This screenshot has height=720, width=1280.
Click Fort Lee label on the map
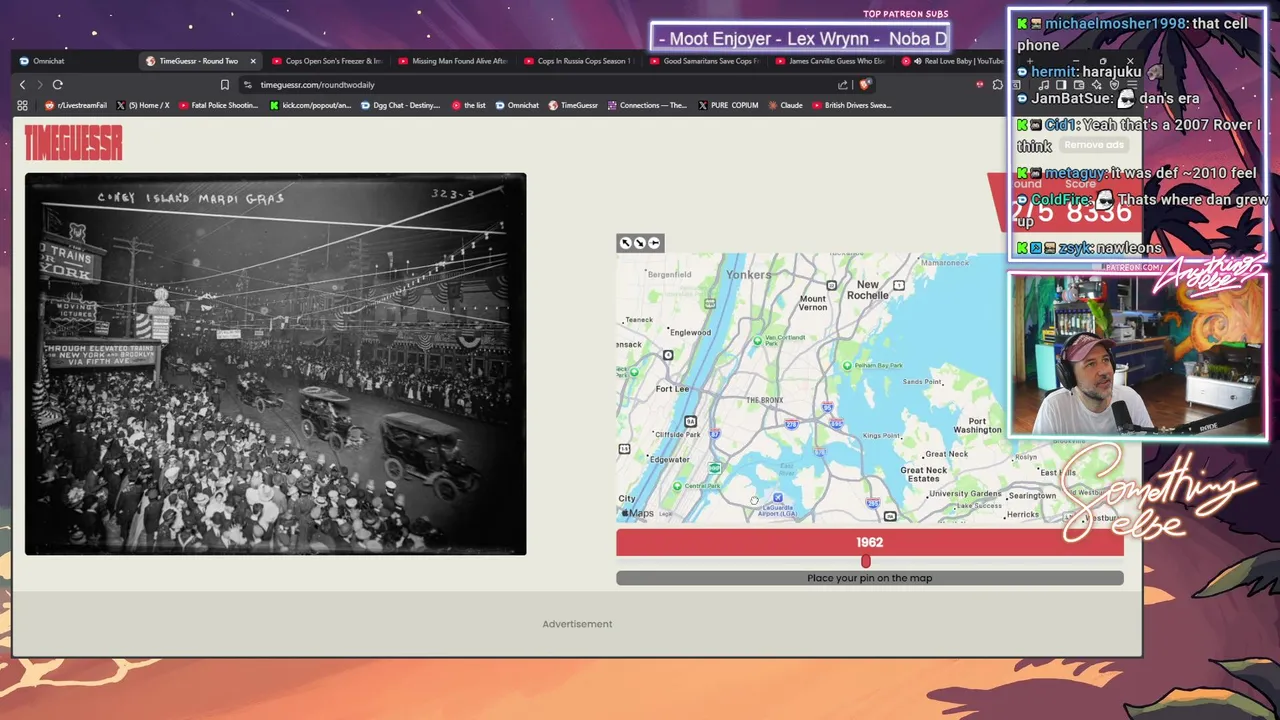point(672,389)
